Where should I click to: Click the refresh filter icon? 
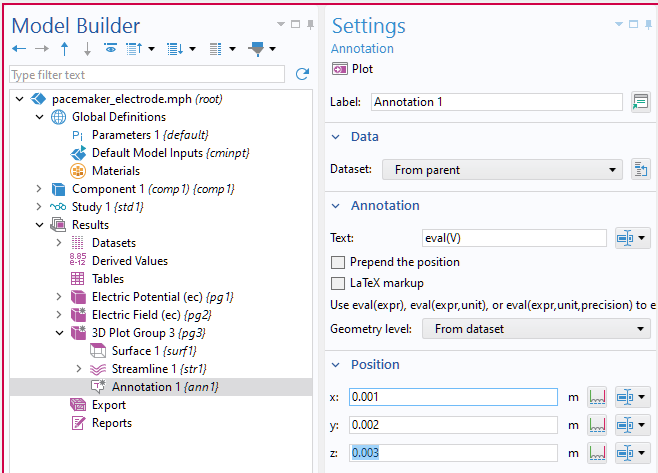coord(303,75)
